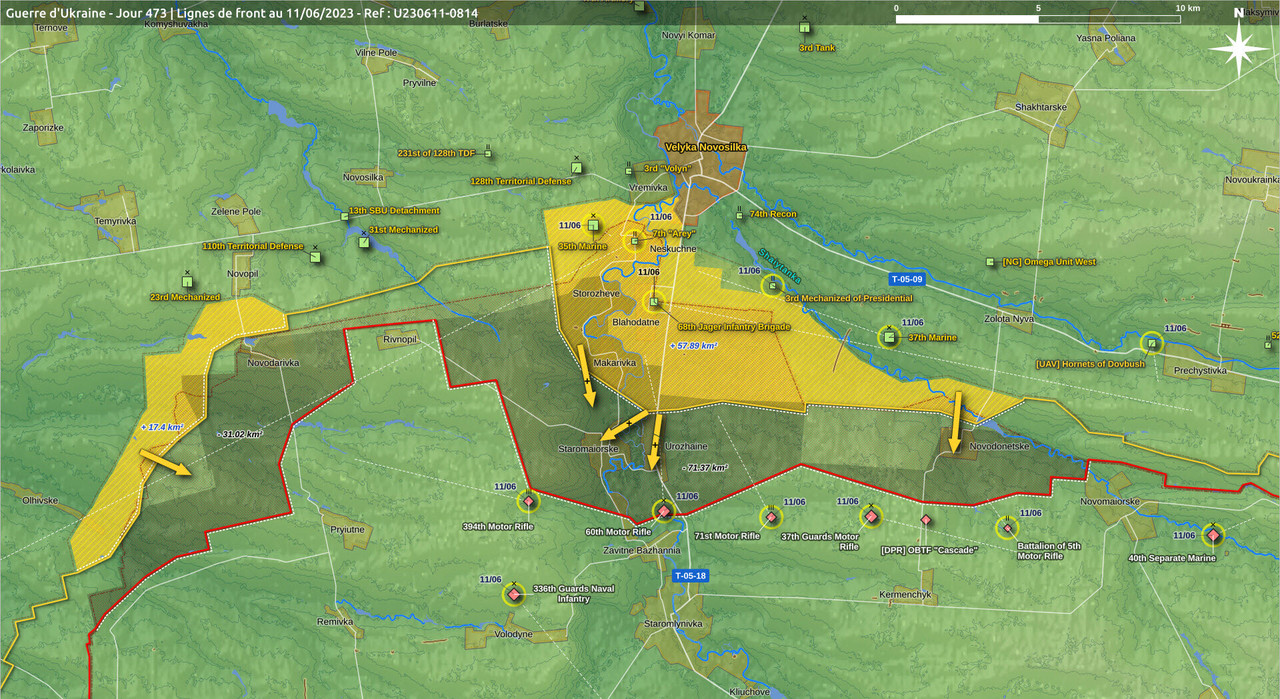Viewport: 1280px width, 699px height.
Task: Select the "- 71.37 km²" area value
Action: click(704, 467)
